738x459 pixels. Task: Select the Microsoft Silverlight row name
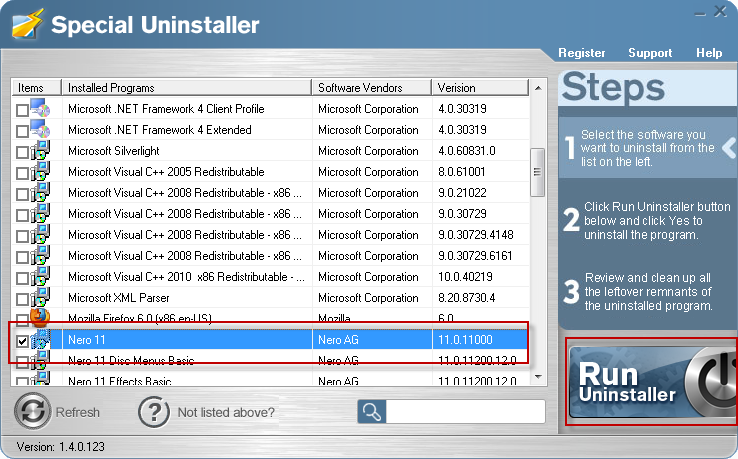click(113, 151)
